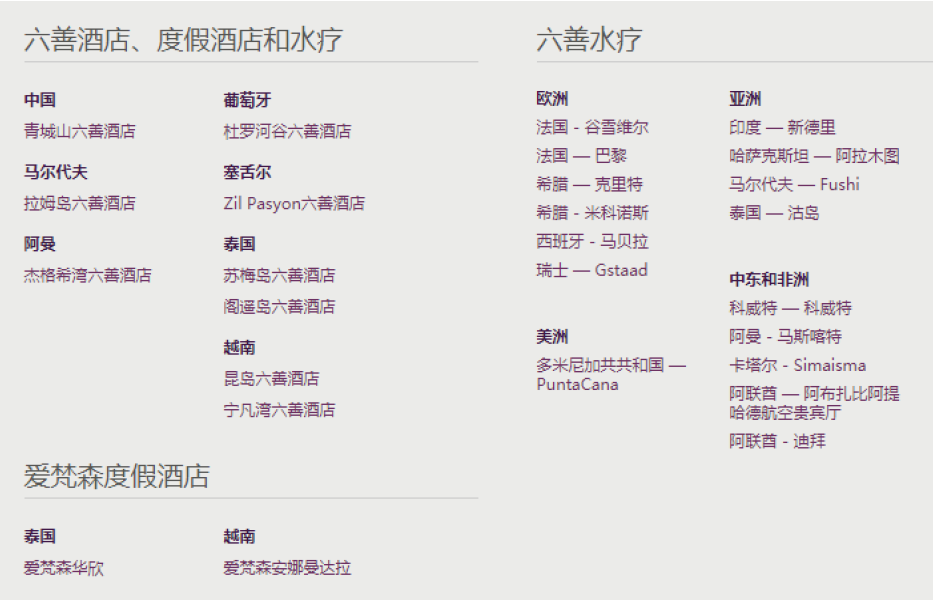The width and height of the screenshot is (933, 600).
Task: Open 阁遥岛六善酒店 link
Action: [x=279, y=307]
